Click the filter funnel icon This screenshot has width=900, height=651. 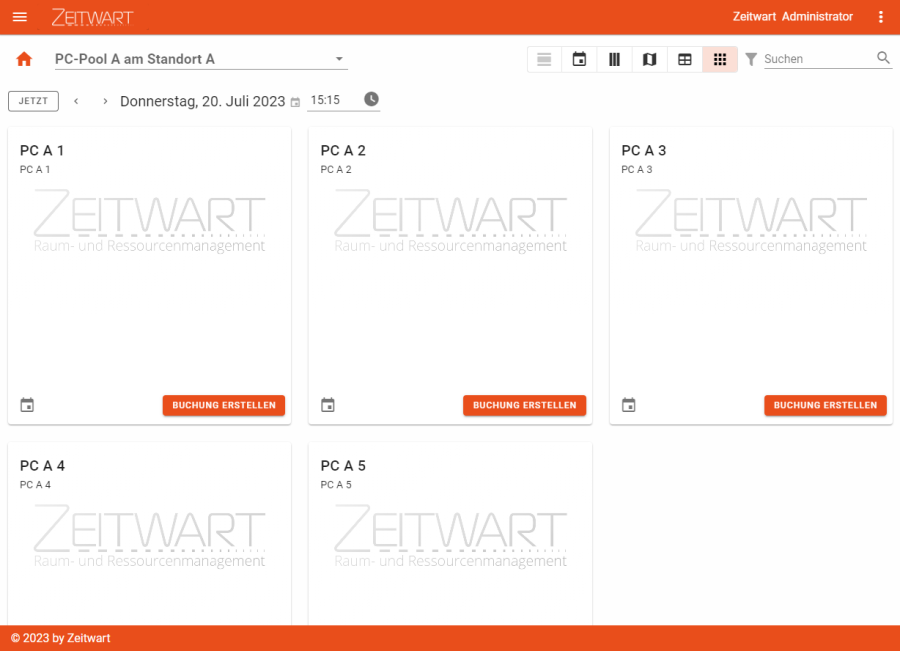[x=751, y=60]
